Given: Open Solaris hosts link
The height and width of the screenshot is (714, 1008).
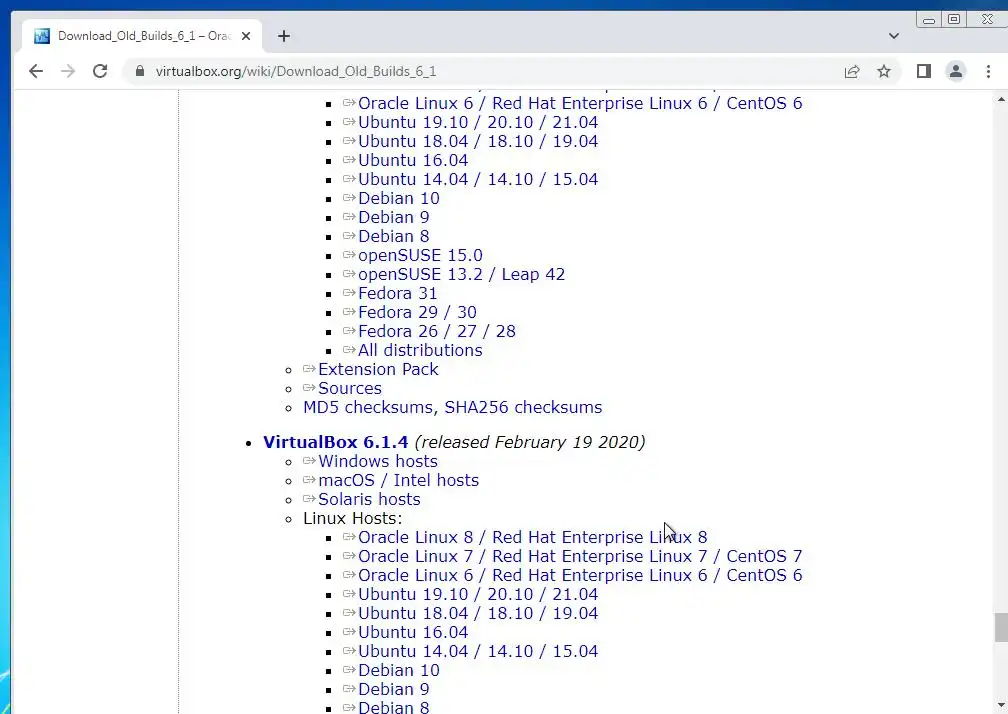Looking at the screenshot, I should pos(369,499).
